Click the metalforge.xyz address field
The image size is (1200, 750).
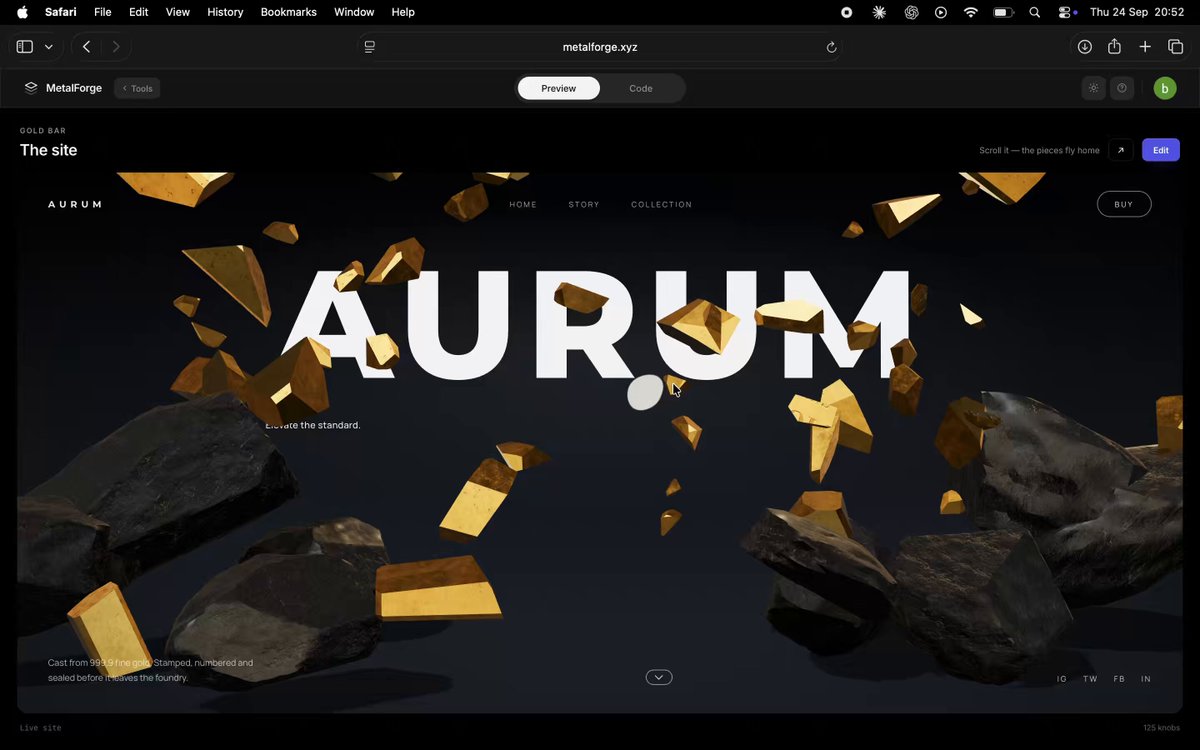[x=600, y=47]
